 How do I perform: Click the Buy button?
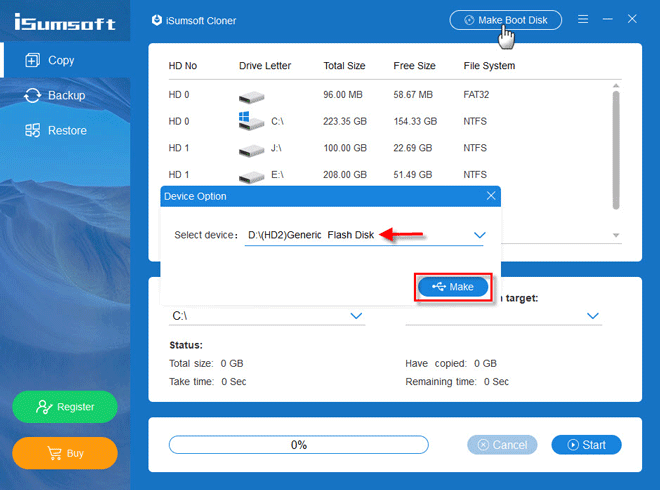point(65,453)
